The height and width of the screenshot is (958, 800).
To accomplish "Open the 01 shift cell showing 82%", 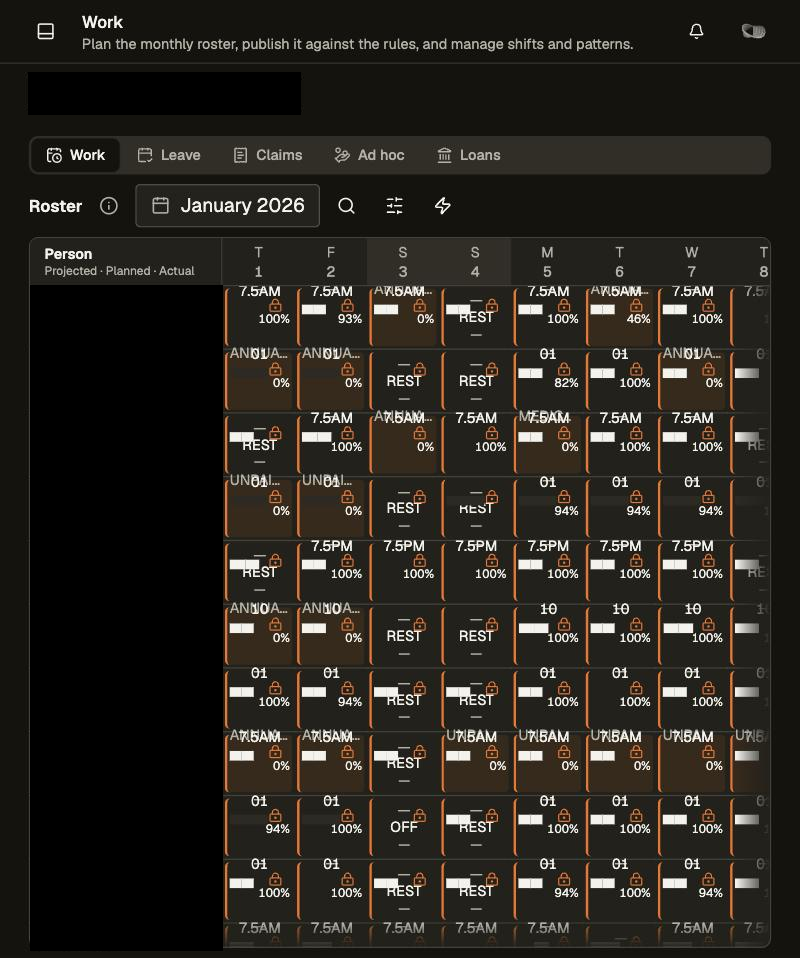I will 548,380.
